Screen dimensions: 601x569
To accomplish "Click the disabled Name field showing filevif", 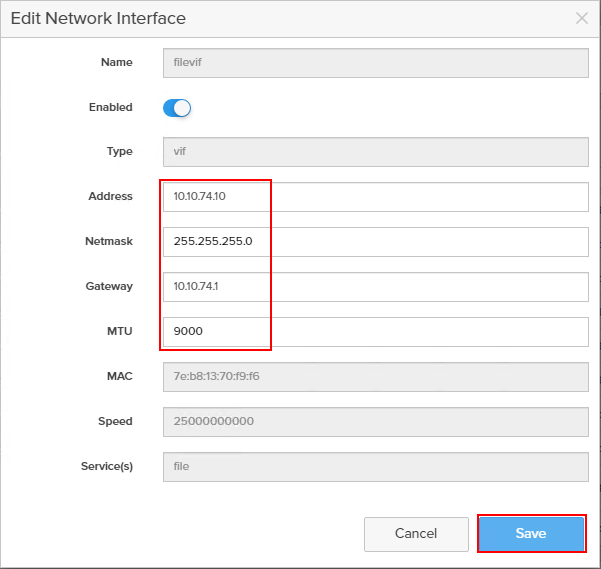I will point(375,63).
